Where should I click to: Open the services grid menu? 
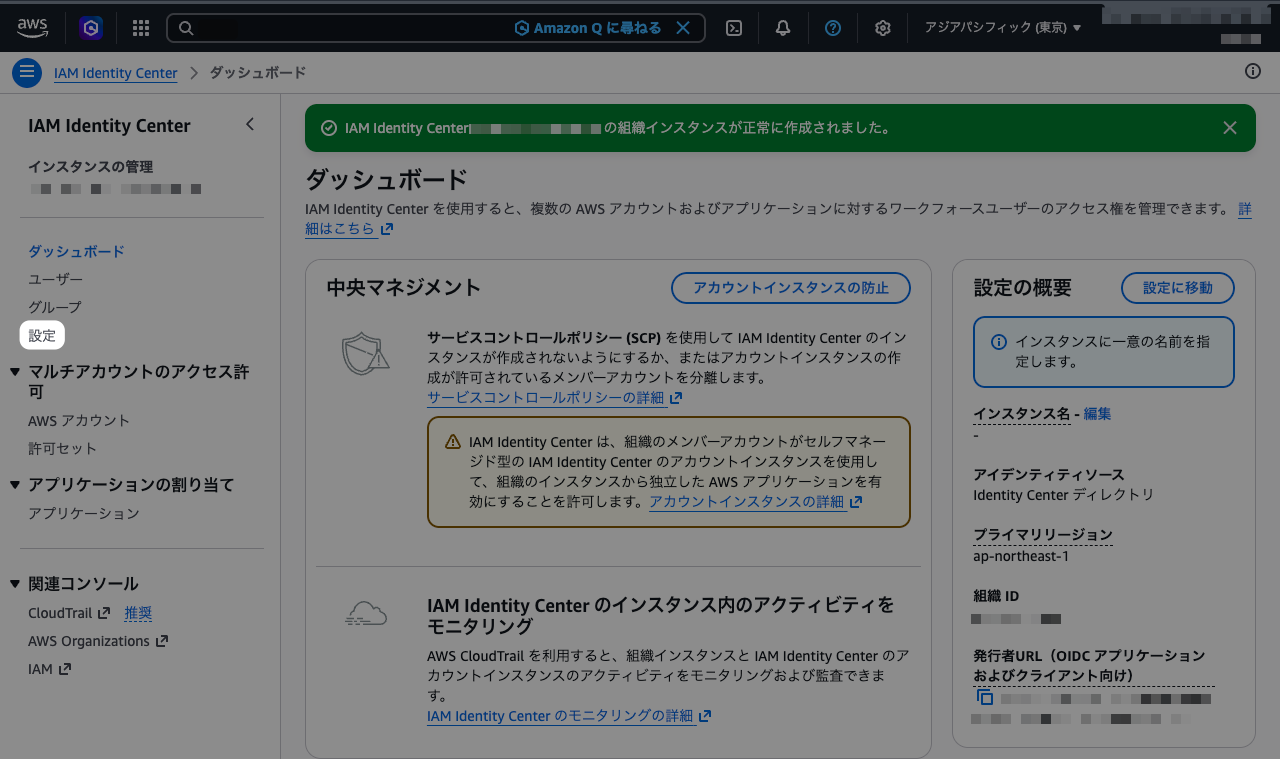[141, 28]
